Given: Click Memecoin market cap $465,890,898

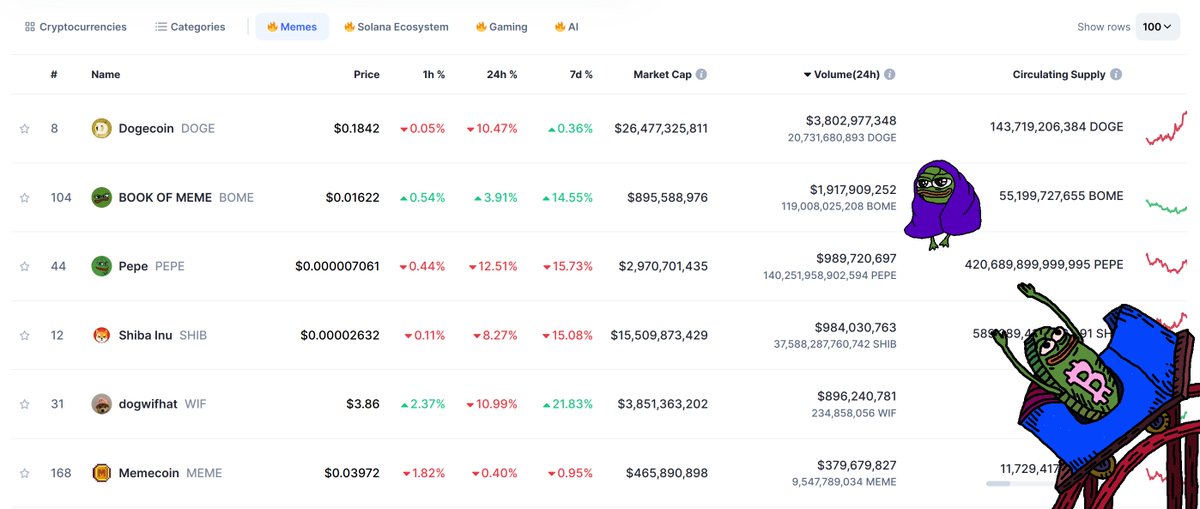Looking at the screenshot, I should [x=667, y=473].
